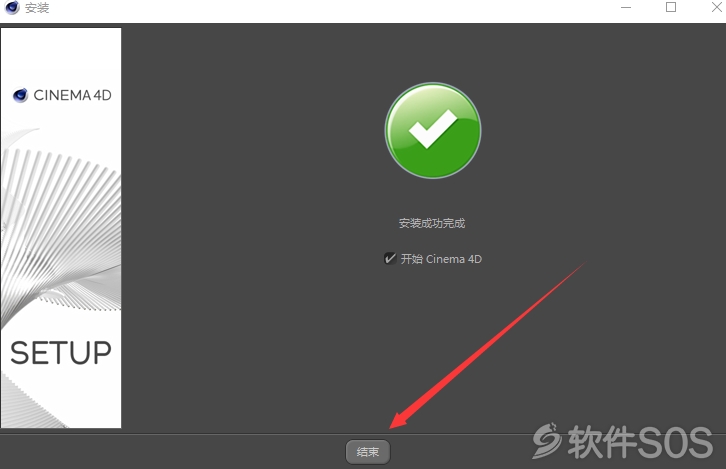Image resolution: width=726 pixels, height=469 pixels.
Task: Click the 软件SOS watermark swirl logo
Action: point(547,440)
